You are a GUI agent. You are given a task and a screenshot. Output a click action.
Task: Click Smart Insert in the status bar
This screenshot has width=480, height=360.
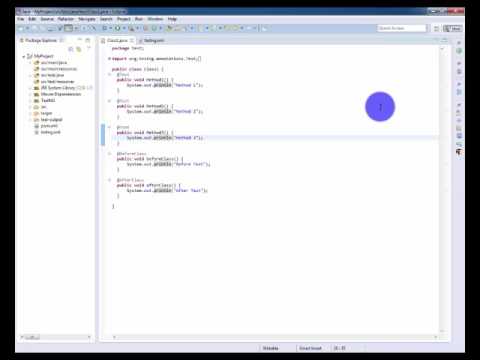click(310, 348)
